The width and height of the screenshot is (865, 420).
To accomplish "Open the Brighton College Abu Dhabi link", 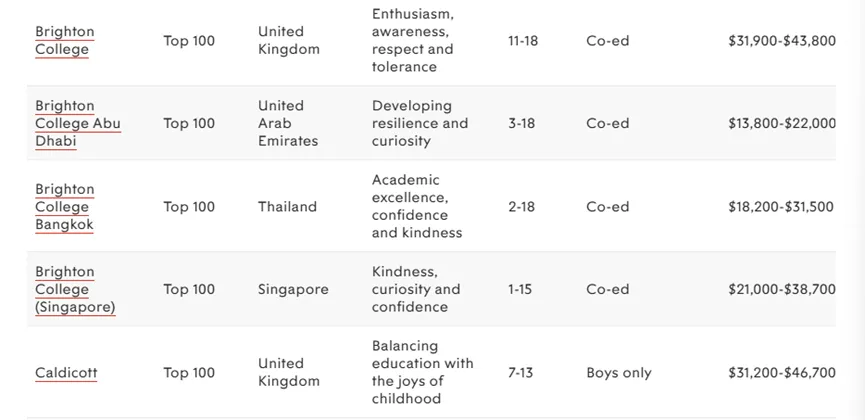I will point(78,123).
